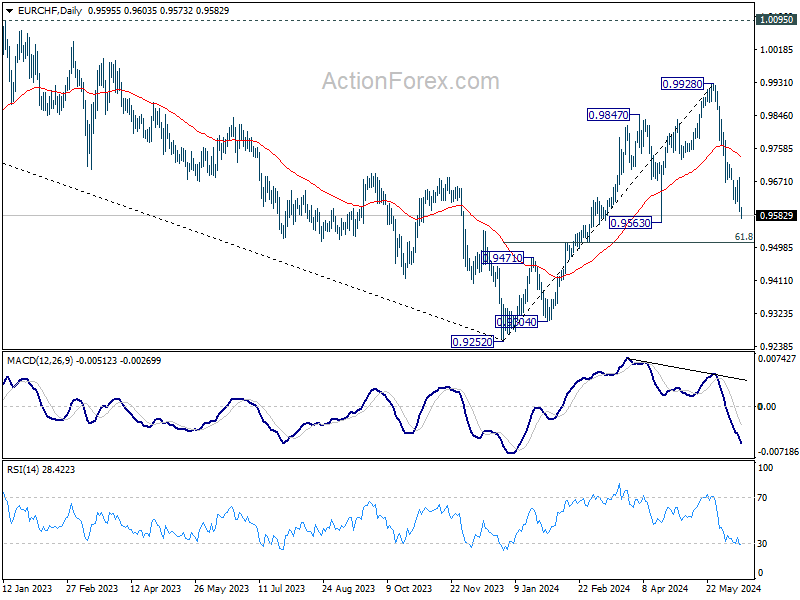
Task: Click the 1.00950 level tag
Action: point(777,20)
